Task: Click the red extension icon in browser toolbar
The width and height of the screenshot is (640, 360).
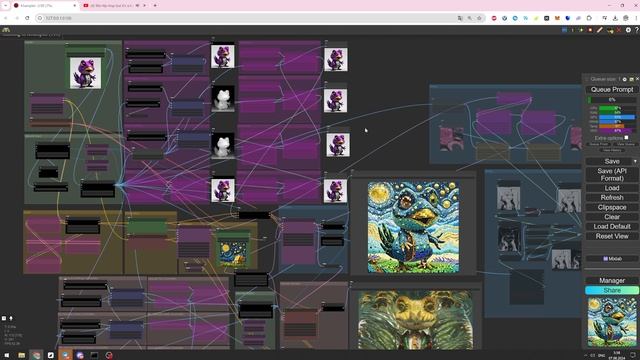Action: click(x=494, y=18)
